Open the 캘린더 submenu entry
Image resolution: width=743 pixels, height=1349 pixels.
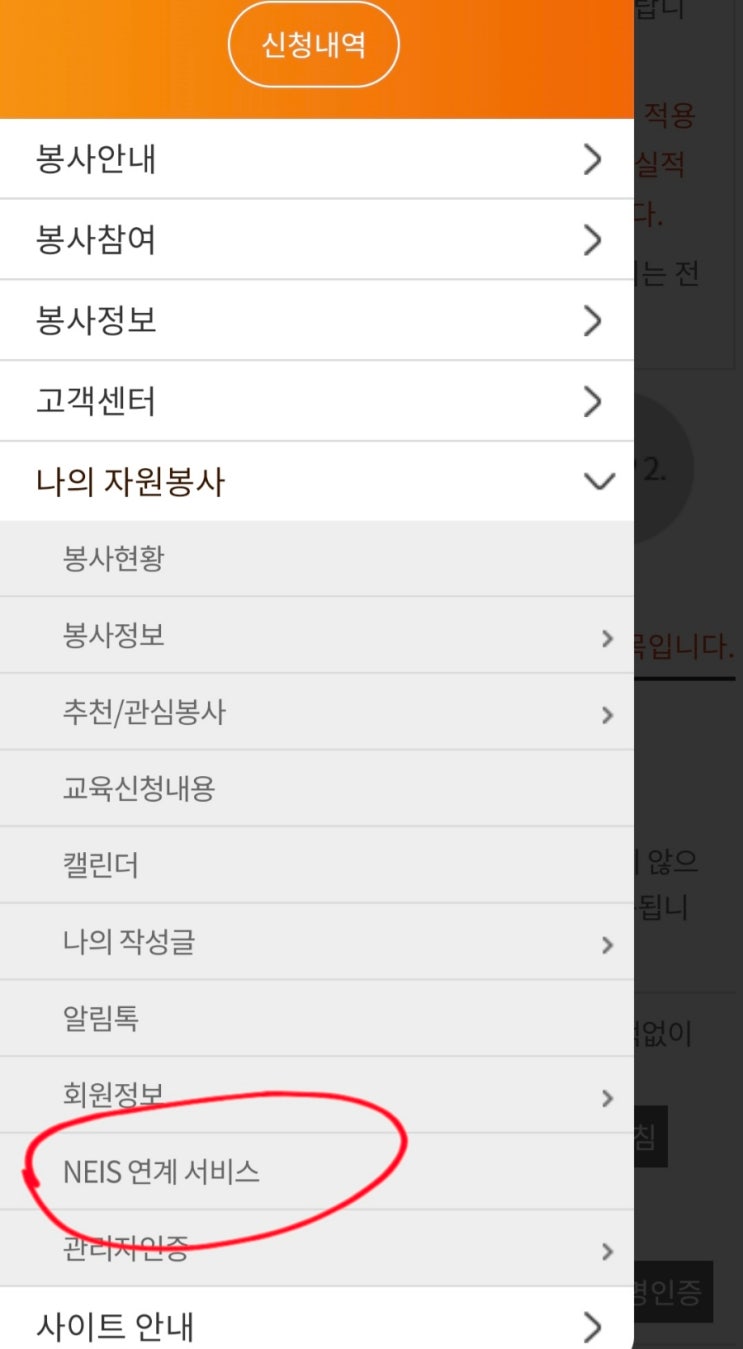pyautogui.click(x=100, y=865)
